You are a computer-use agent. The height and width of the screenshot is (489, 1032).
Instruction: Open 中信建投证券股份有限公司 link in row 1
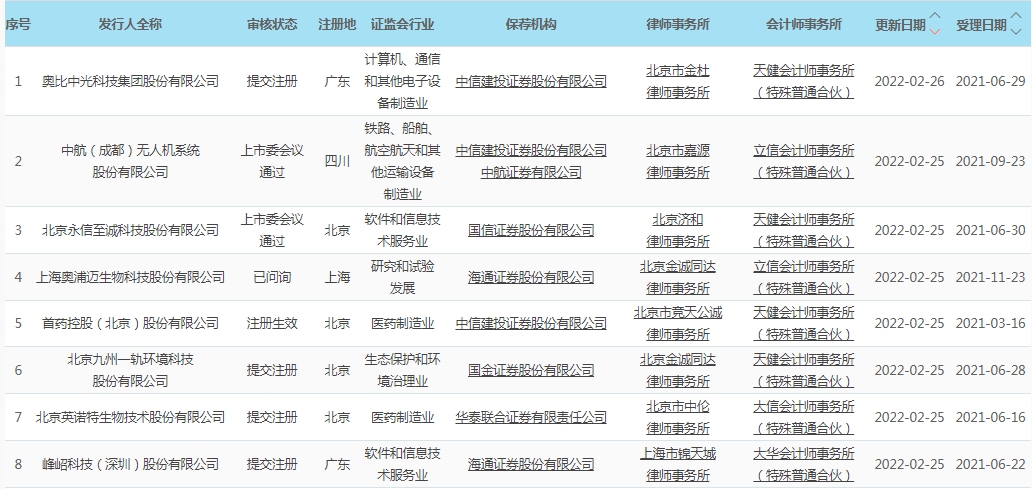click(x=531, y=81)
